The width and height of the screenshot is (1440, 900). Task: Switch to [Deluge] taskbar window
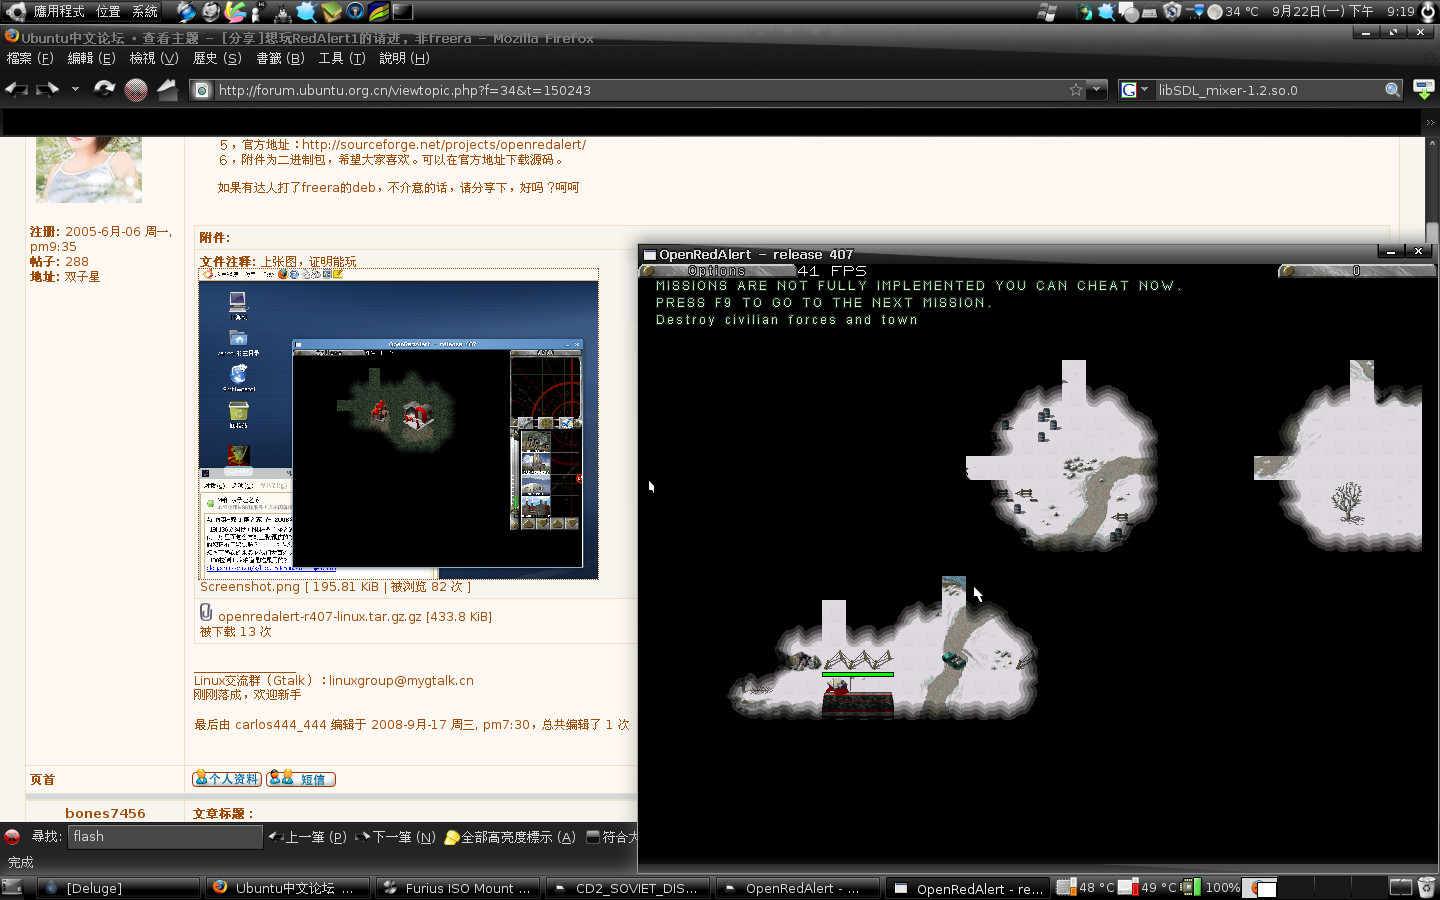[118, 888]
